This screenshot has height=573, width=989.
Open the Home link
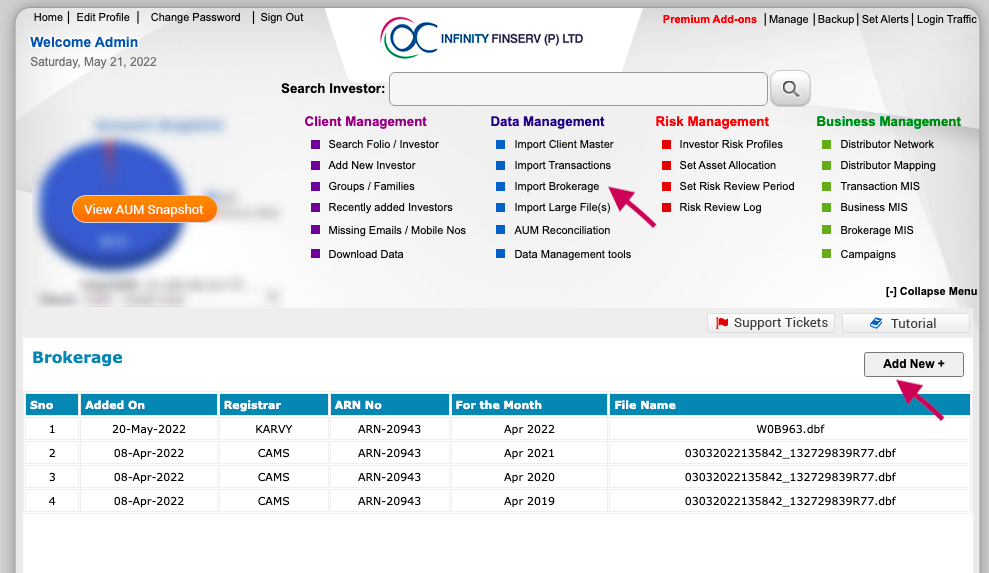(48, 17)
